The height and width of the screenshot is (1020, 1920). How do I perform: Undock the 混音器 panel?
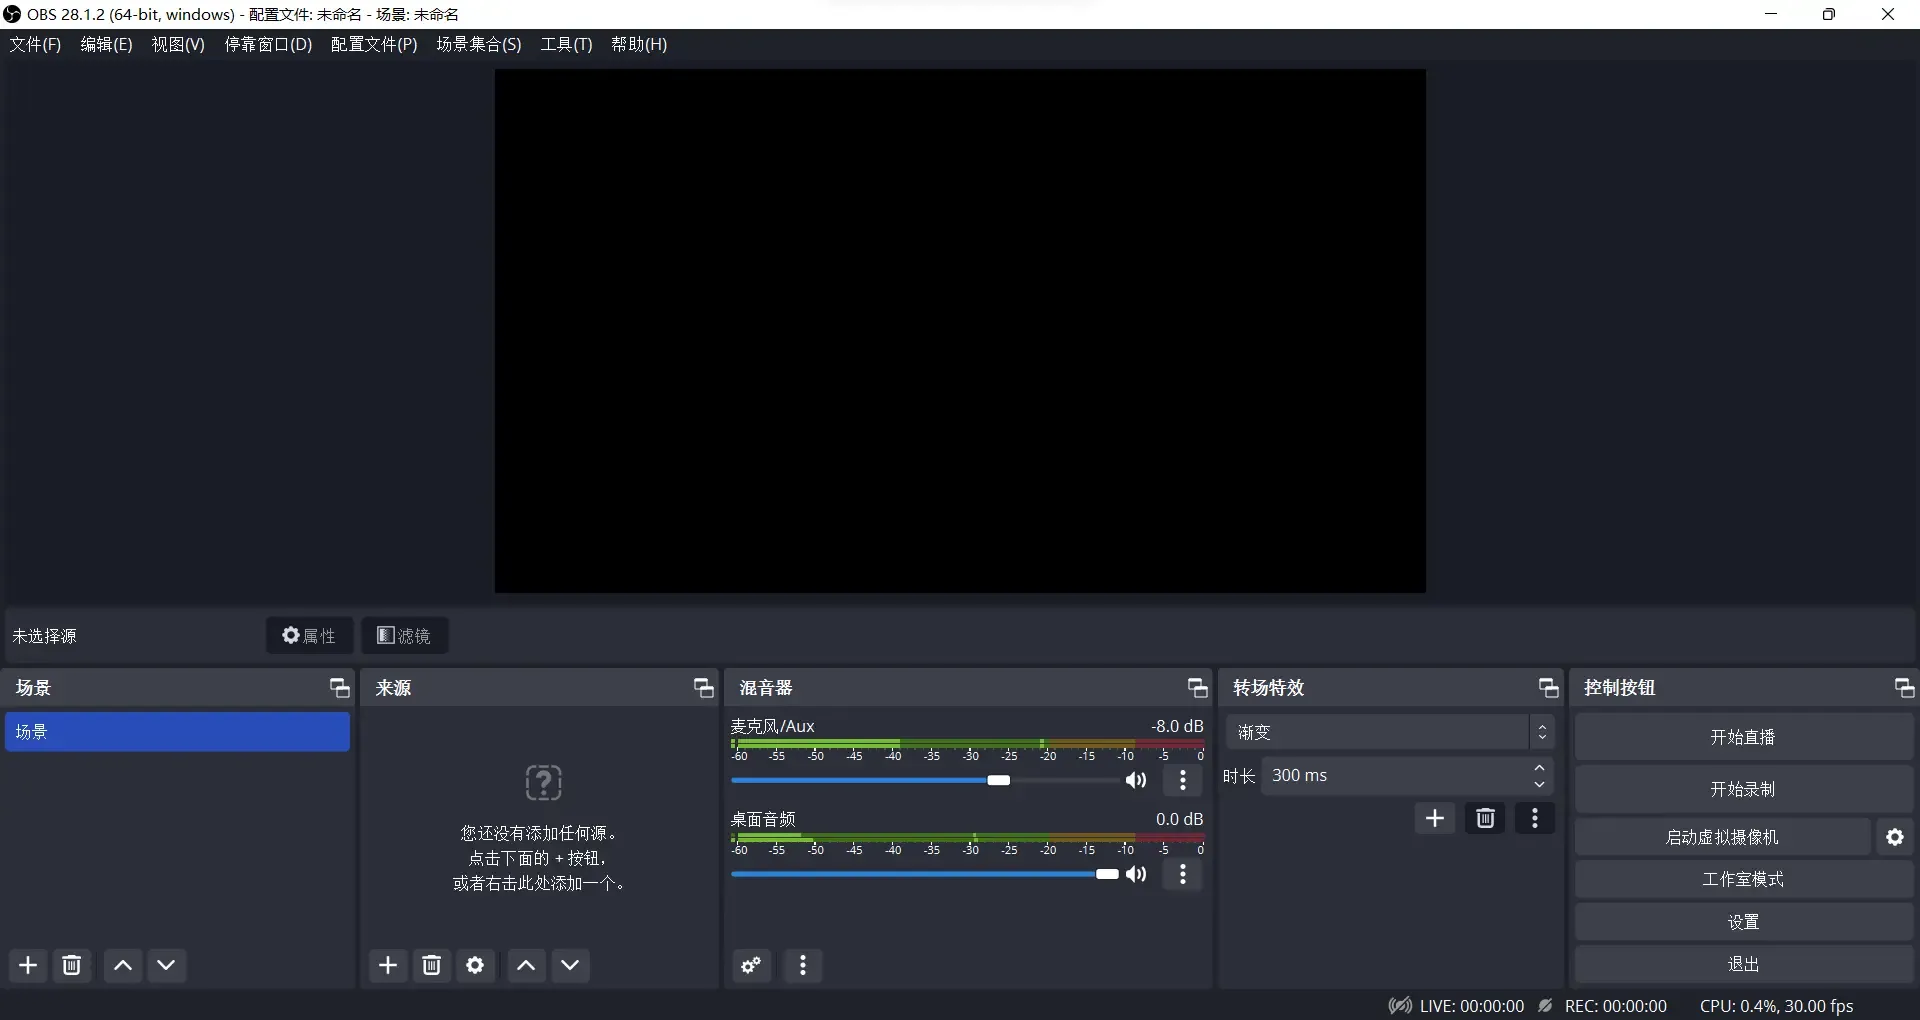pos(1198,688)
